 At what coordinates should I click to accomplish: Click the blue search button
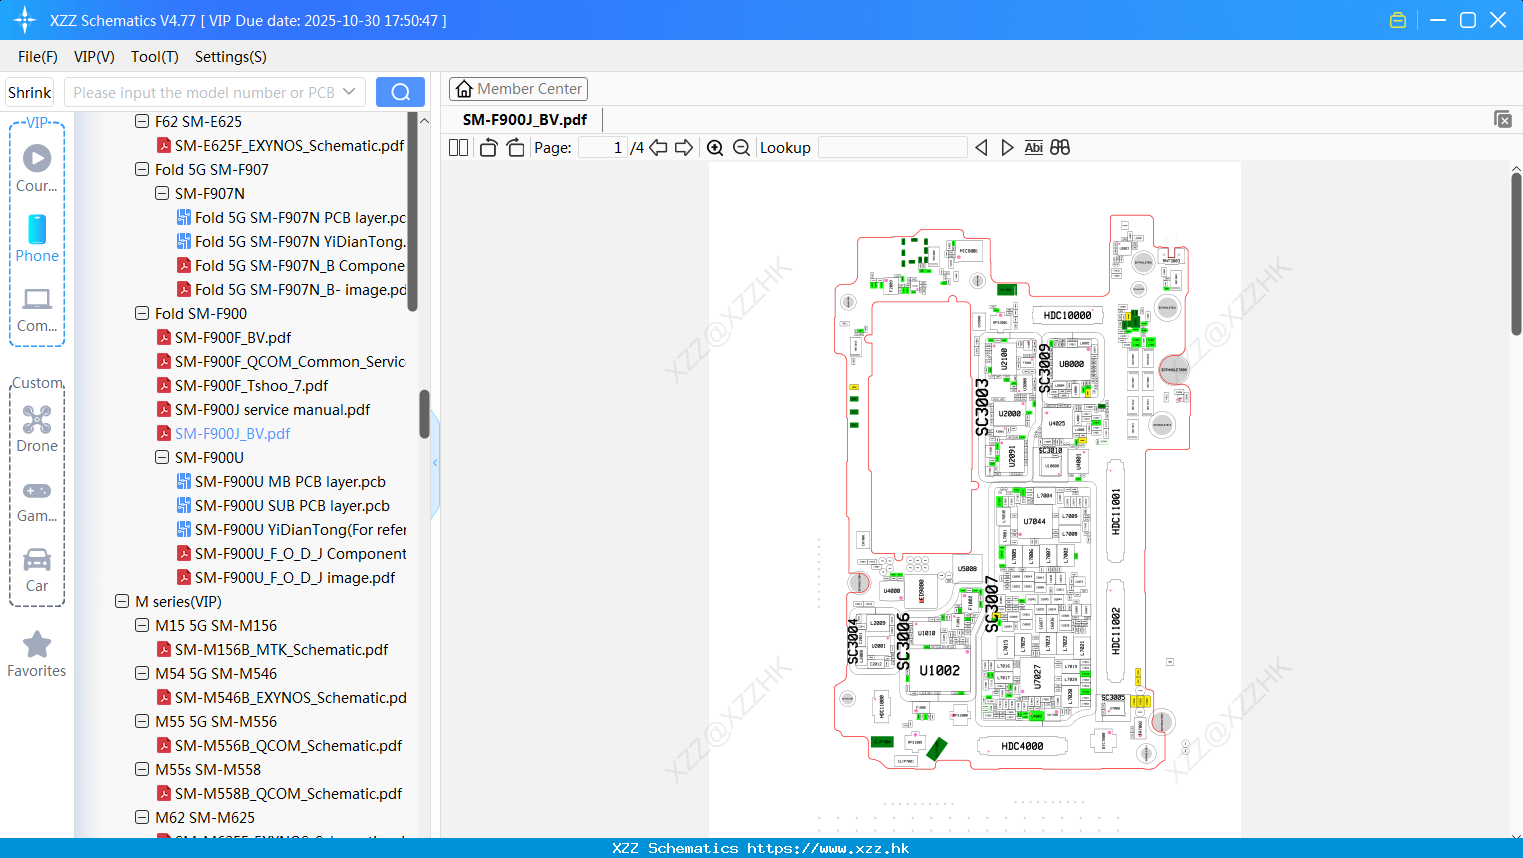tap(400, 92)
